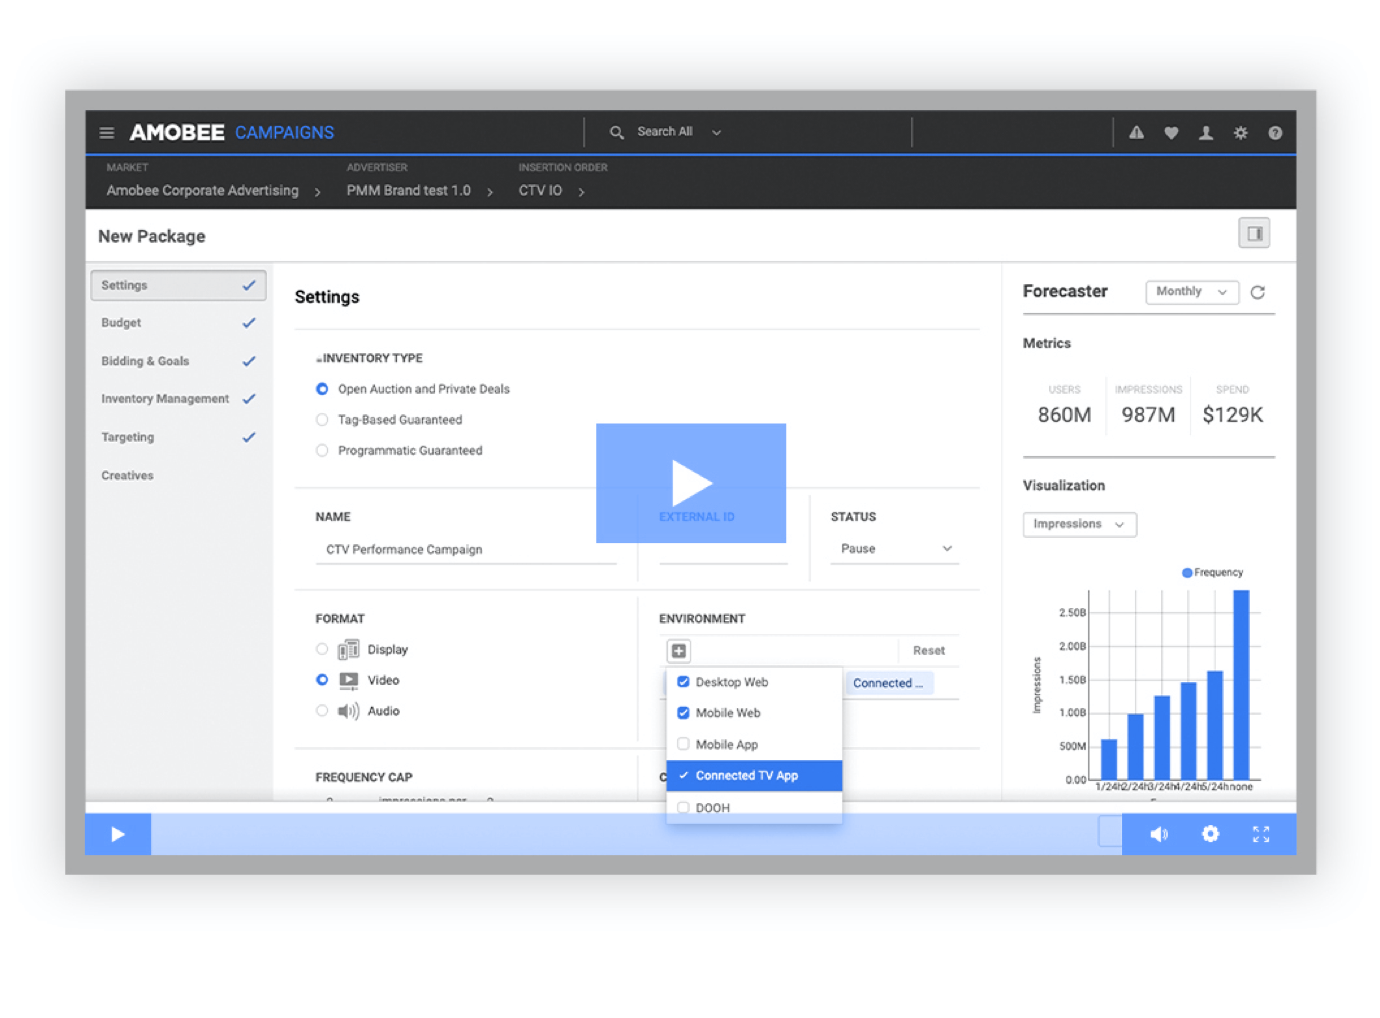
Task: Click the play button in video bar
Action: click(118, 834)
